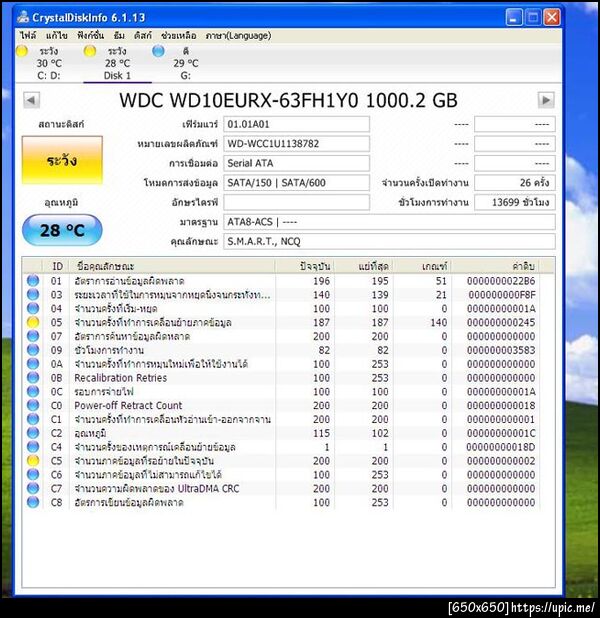600x618 pixels.
Task: Click the blue status icon for ID 03
Action: click(33, 294)
